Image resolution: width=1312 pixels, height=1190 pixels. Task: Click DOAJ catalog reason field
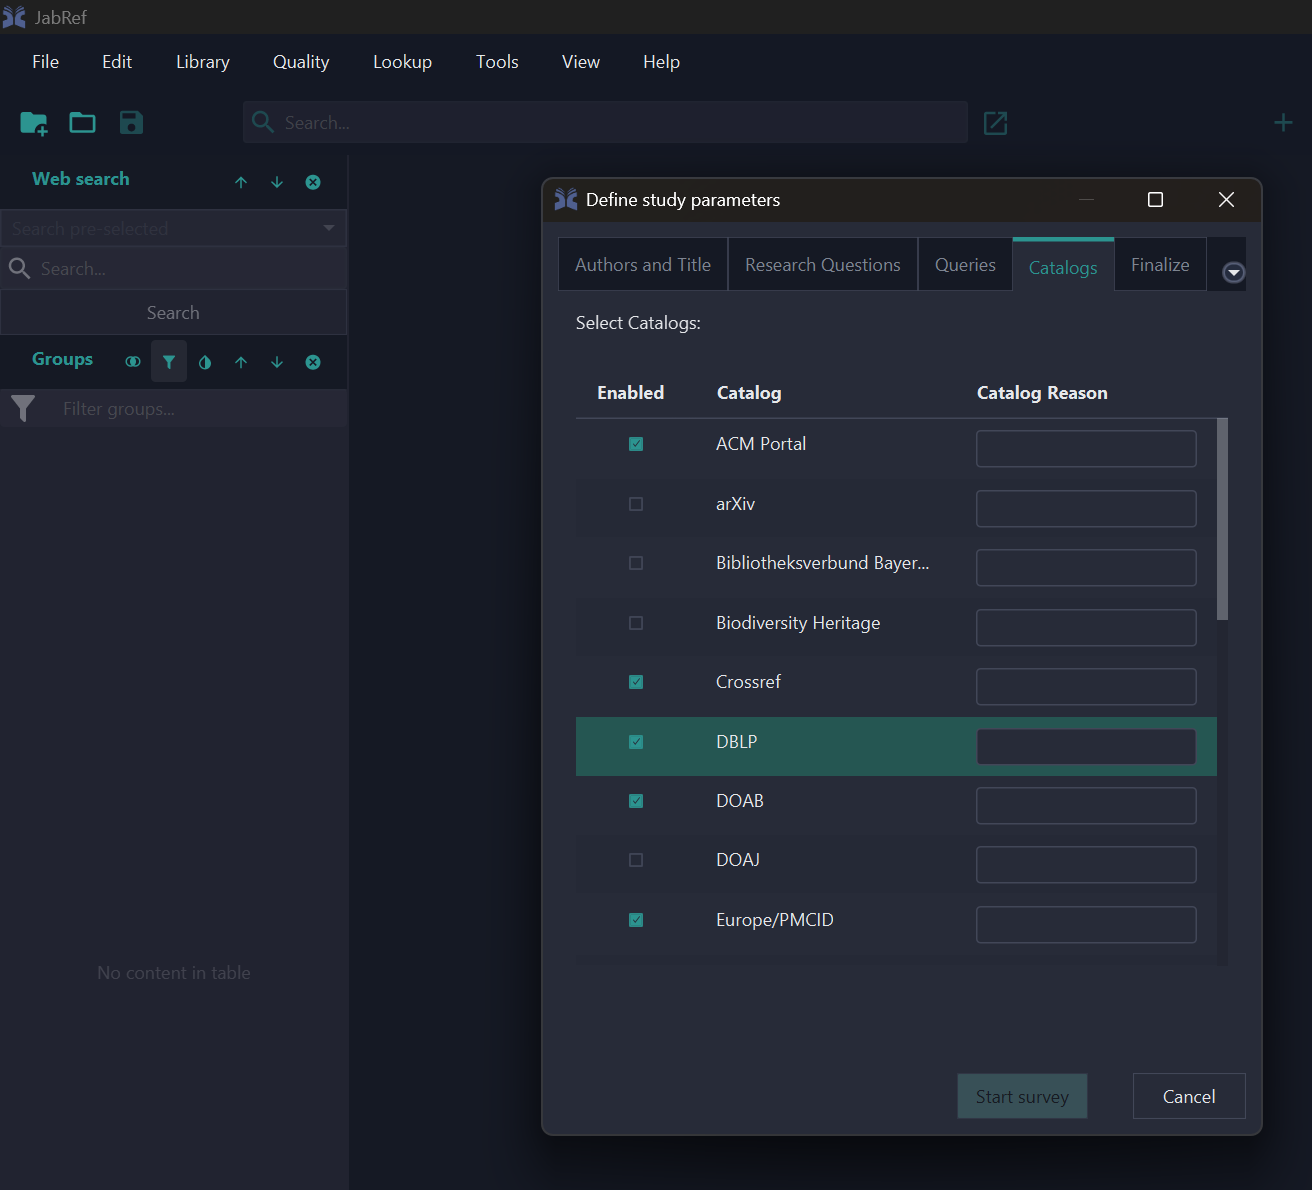1086,864
